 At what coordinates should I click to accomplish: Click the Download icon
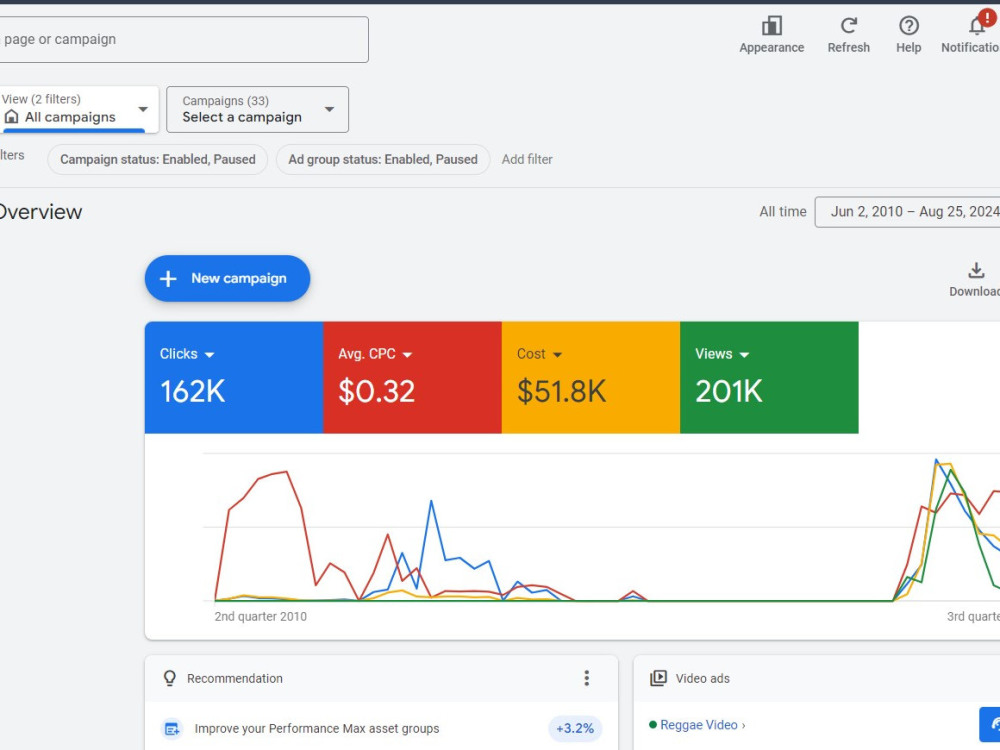(x=976, y=270)
